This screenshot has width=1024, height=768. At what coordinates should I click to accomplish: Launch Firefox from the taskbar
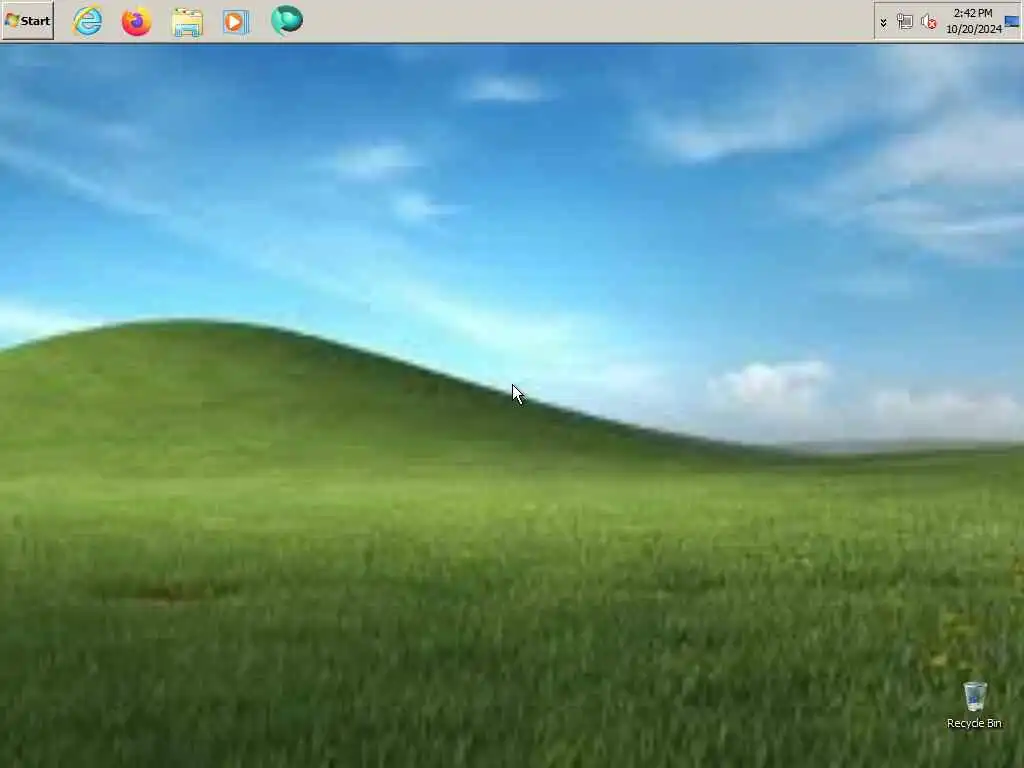click(136, 21)
